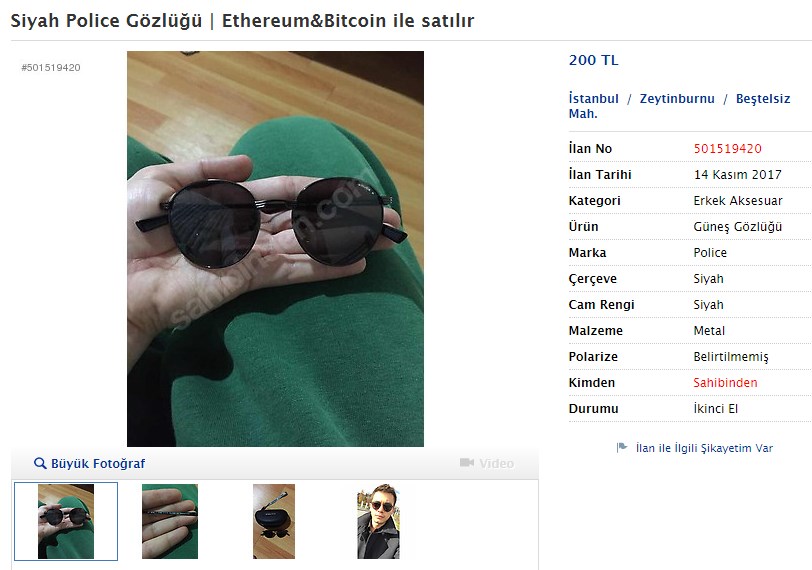This screenshot has width=812, height=570.
Task: Click the main sunglasses photo
Action: [276, 249]
